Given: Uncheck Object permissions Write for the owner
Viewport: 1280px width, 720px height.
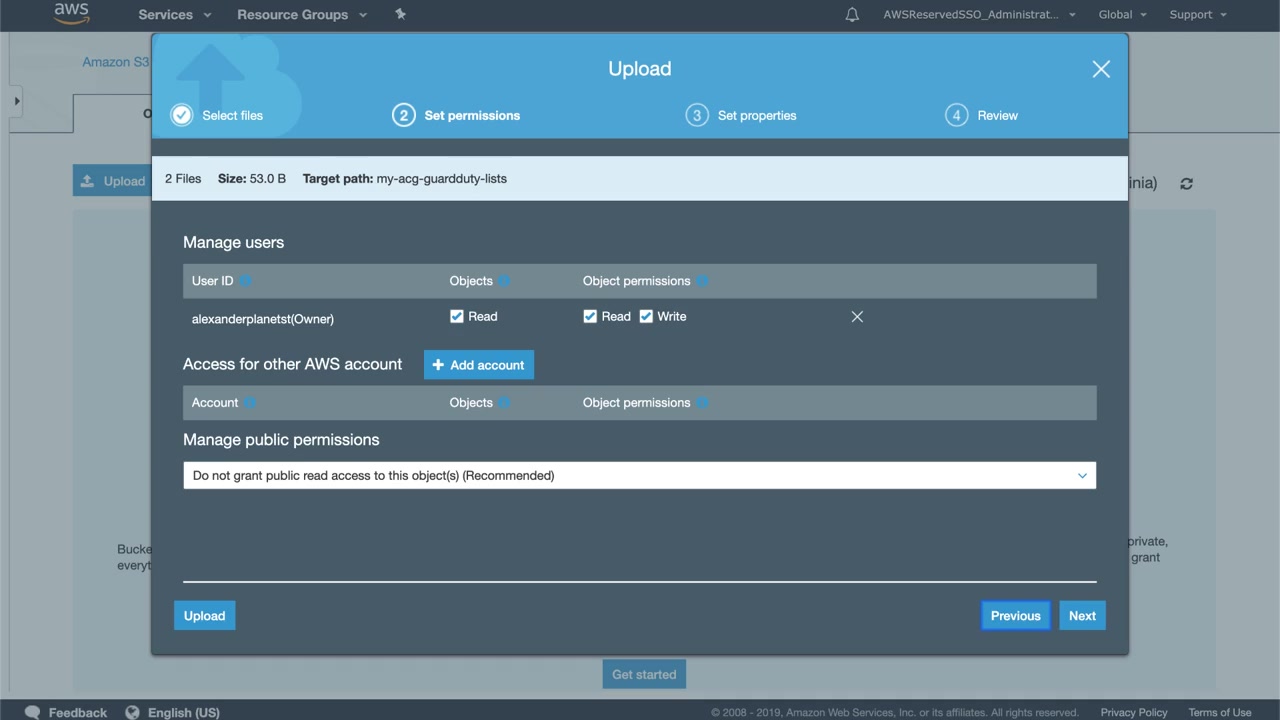Looking at the screenshot, I should (x=646, y=317).
